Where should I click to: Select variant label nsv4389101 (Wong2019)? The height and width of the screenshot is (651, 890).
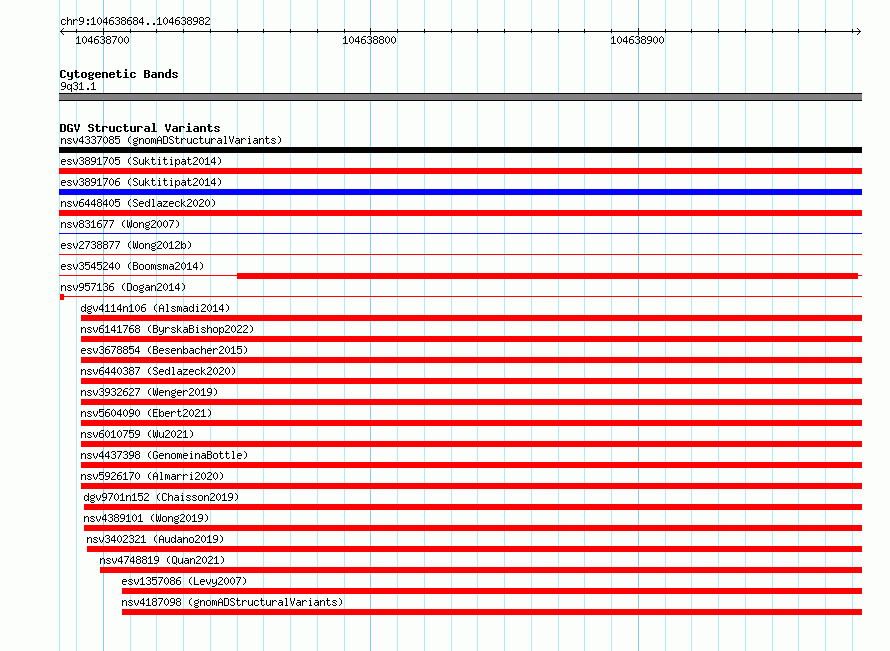[146, 518]
